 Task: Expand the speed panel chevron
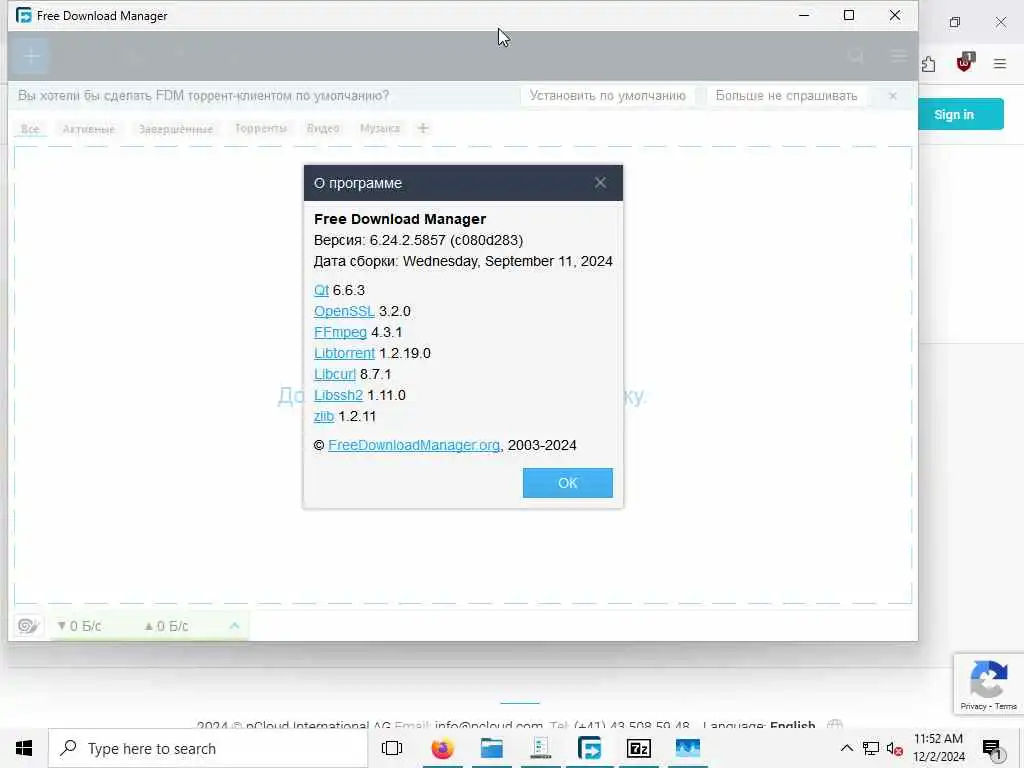point(234,626)
